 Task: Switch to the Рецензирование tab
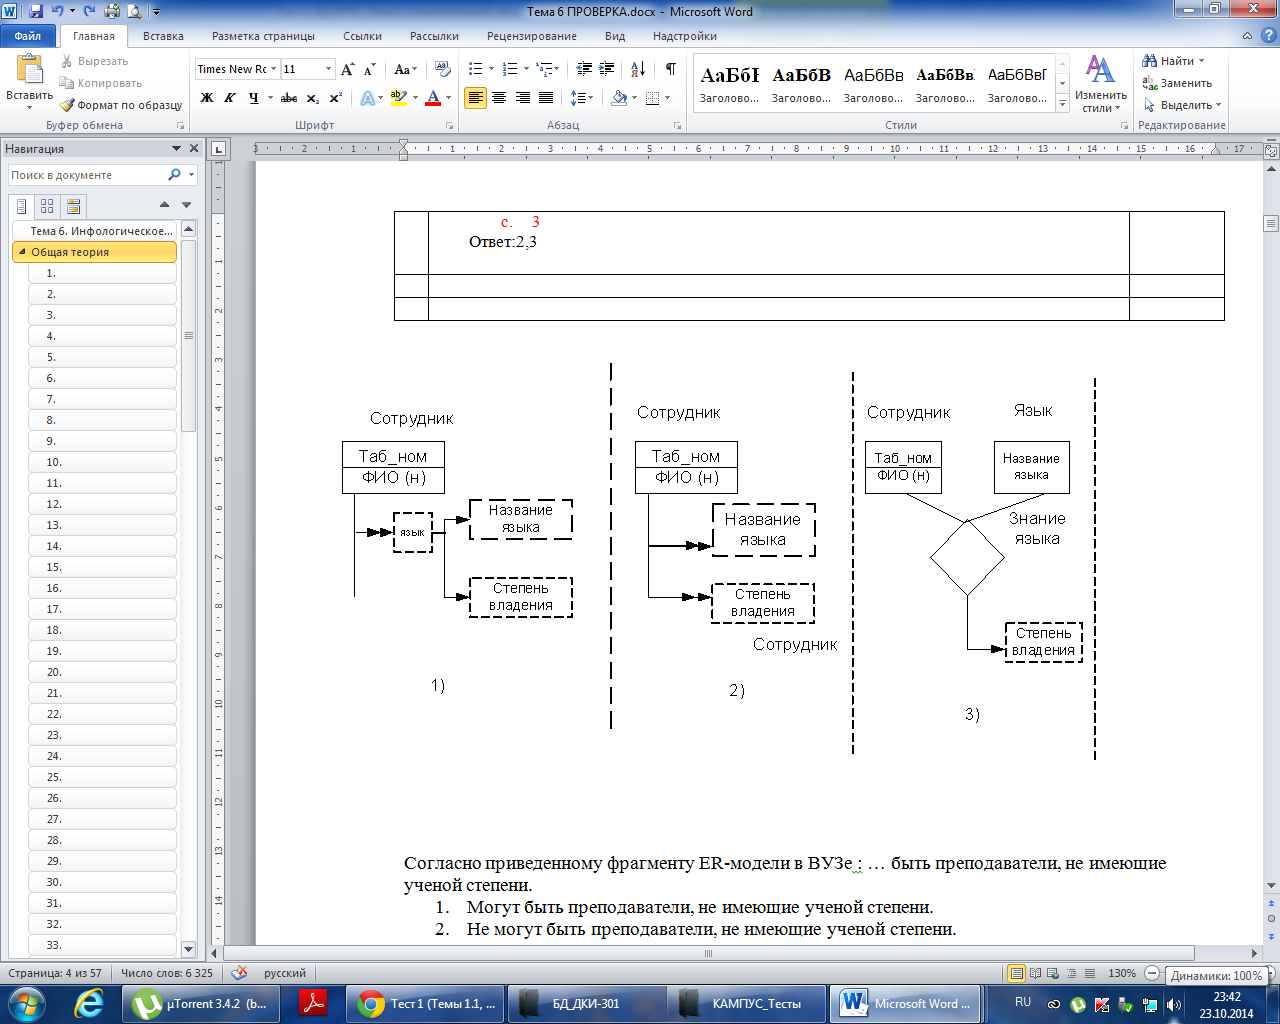(532, 36)
